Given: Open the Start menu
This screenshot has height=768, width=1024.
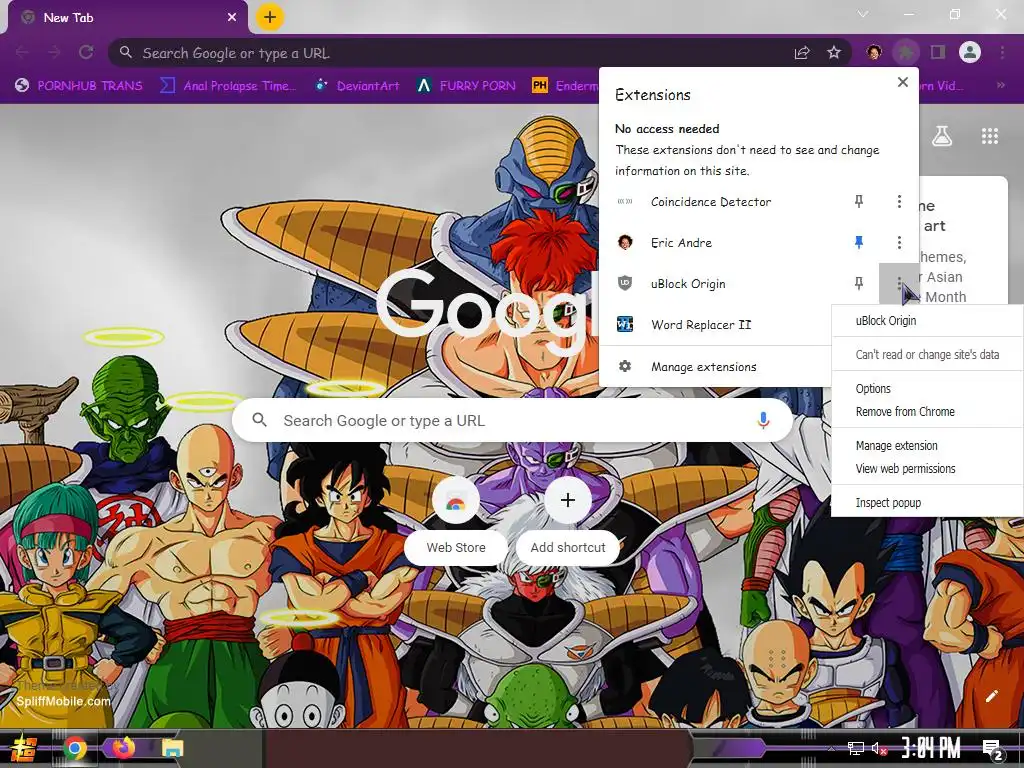Looking at the screenshot, I should [24, 748].
